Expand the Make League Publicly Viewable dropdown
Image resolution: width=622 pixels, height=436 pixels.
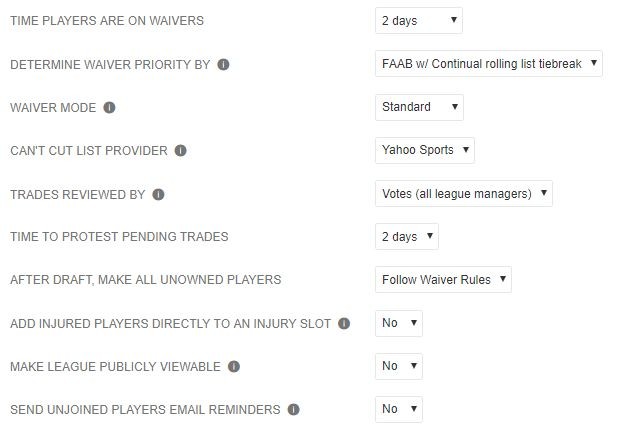[398, 366]
